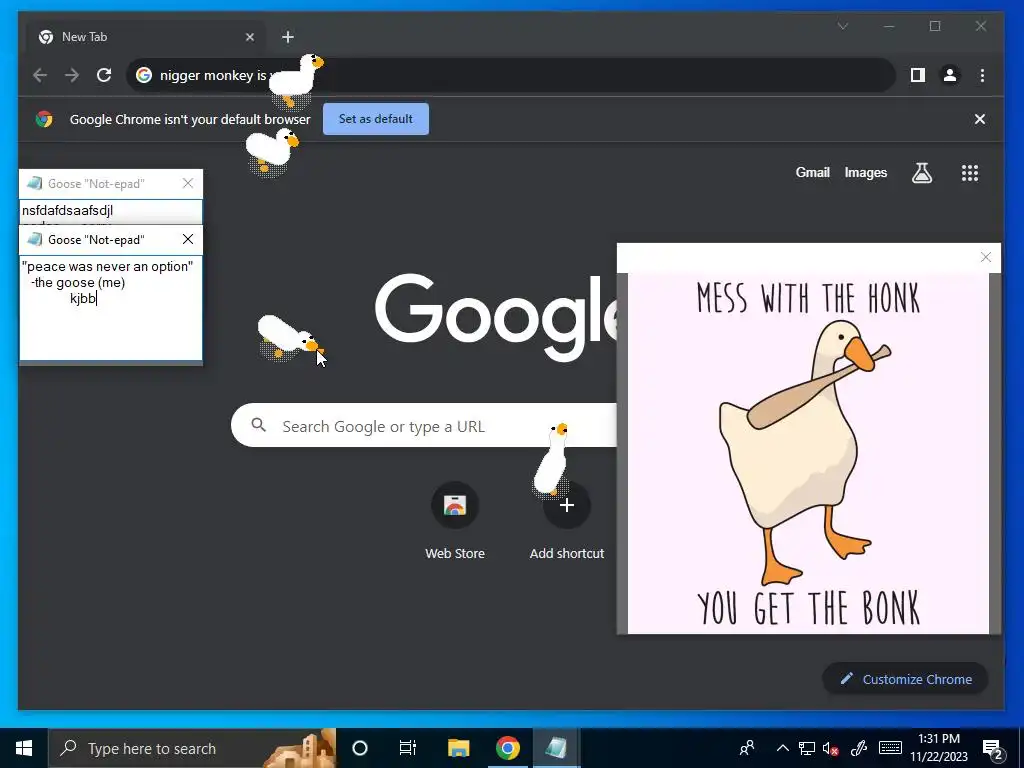Go back using Chrome's back arrow
This screenshot has width=1024, height=768.
(40, 75)
